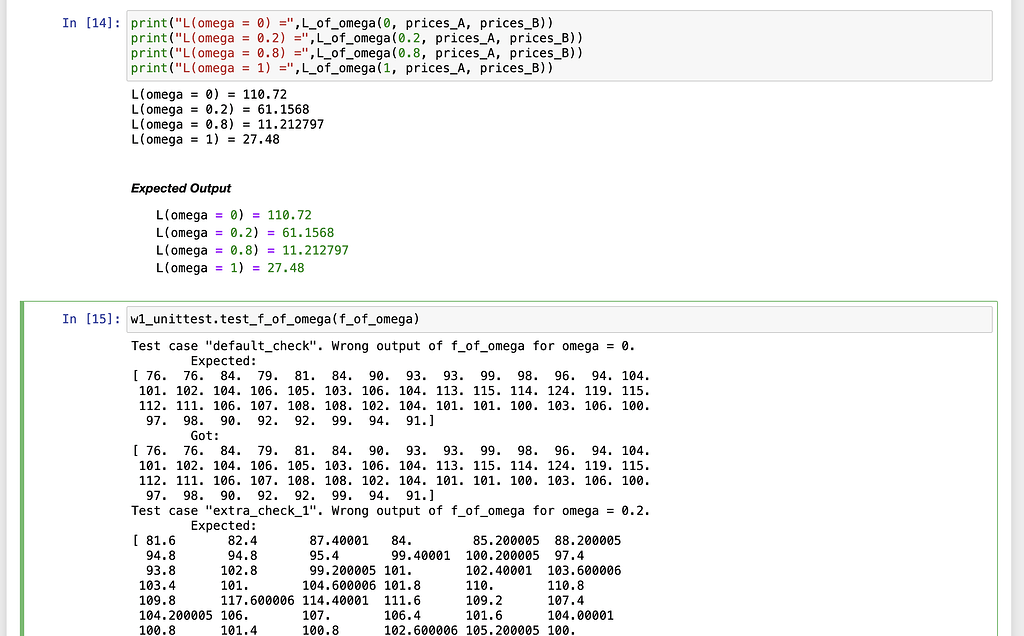Viewport: 1024px width, 636px height.
Task: Click the In [14] cell prompt label
Action: click(91, 23)
